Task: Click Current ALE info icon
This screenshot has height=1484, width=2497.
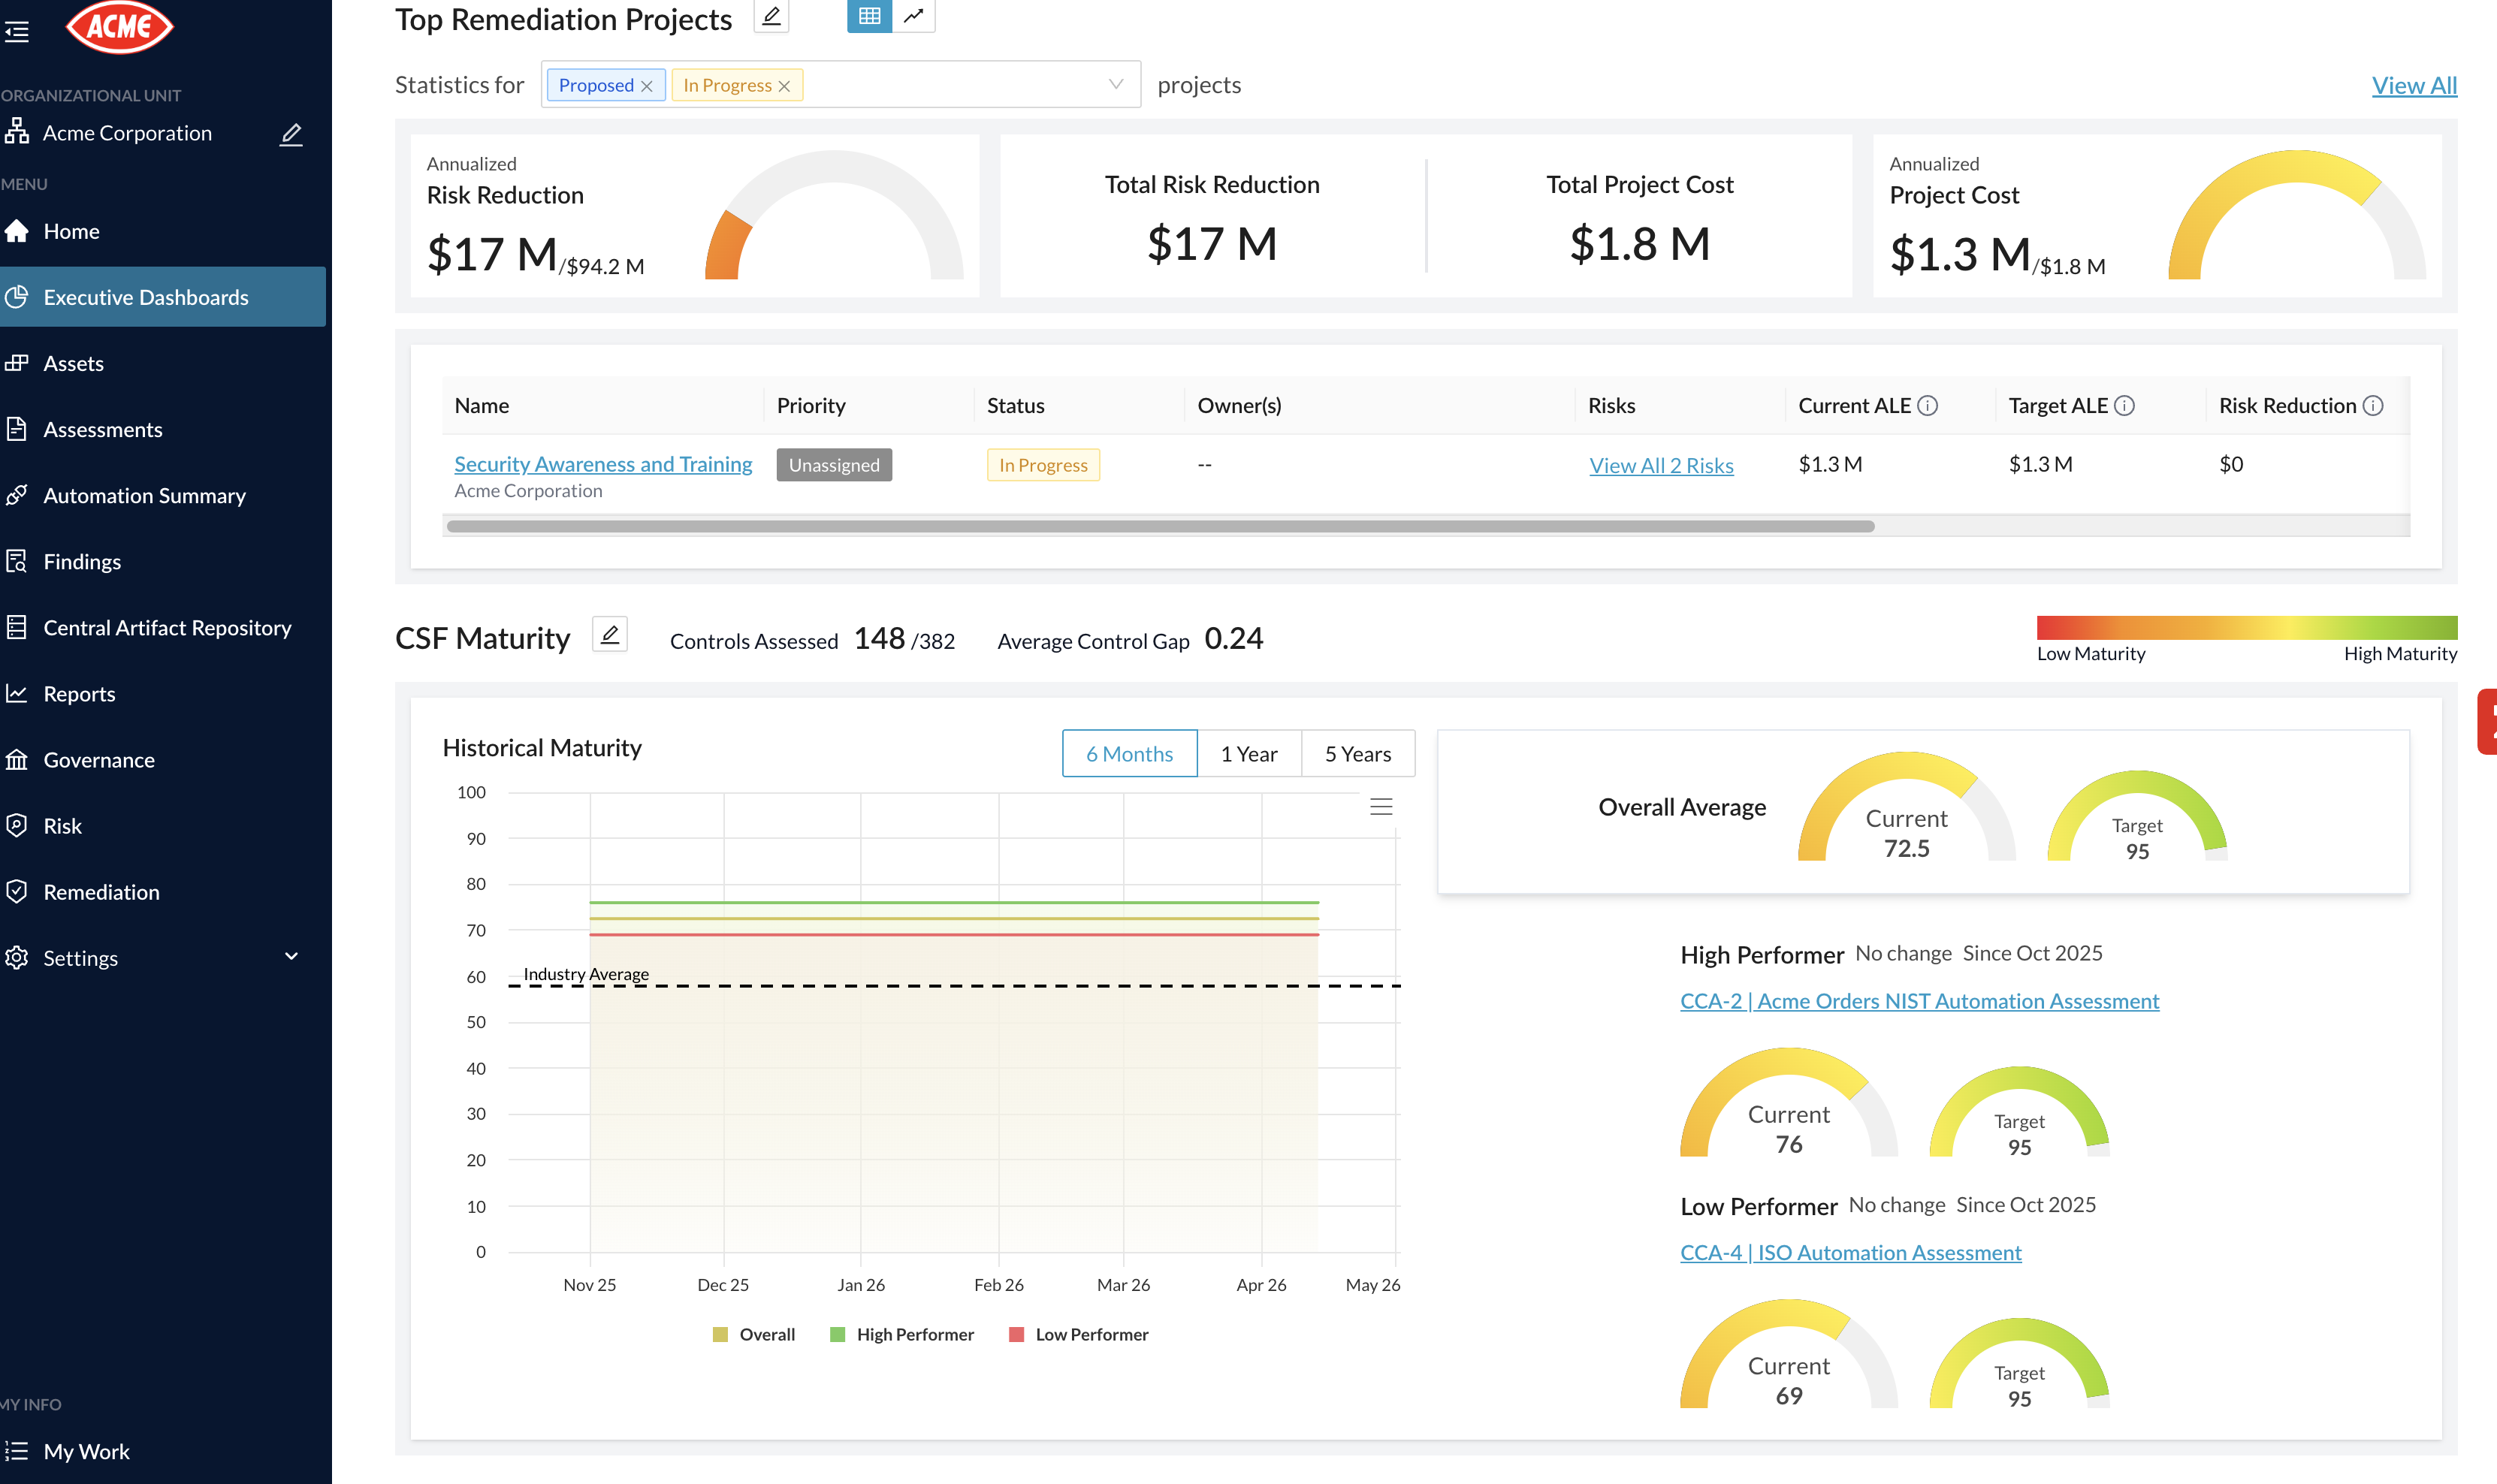Action: click(1928, 406)
